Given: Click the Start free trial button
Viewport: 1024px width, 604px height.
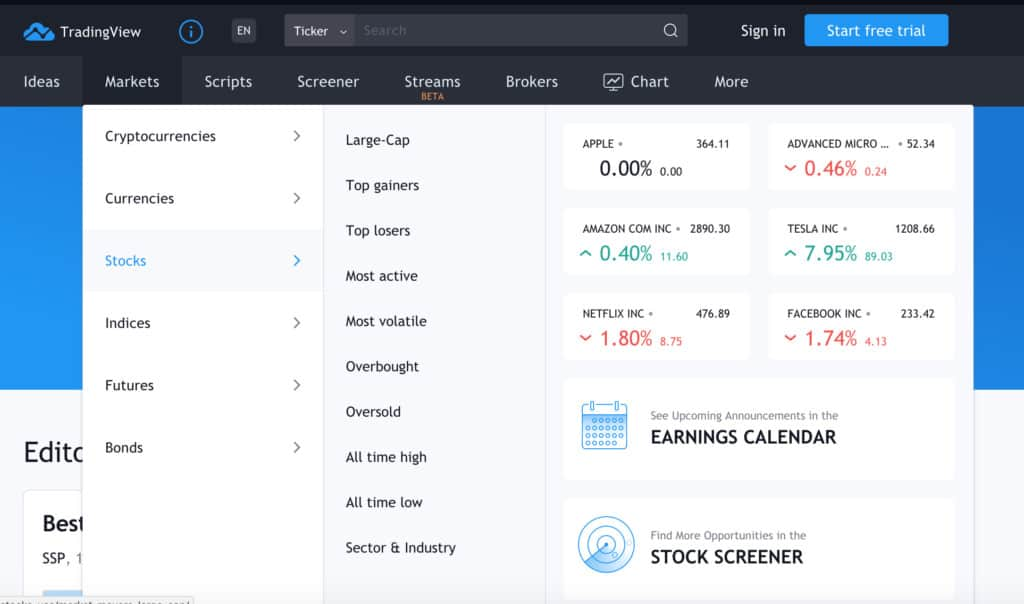Looking at the screenshot, I should click(x=876, y=30).
